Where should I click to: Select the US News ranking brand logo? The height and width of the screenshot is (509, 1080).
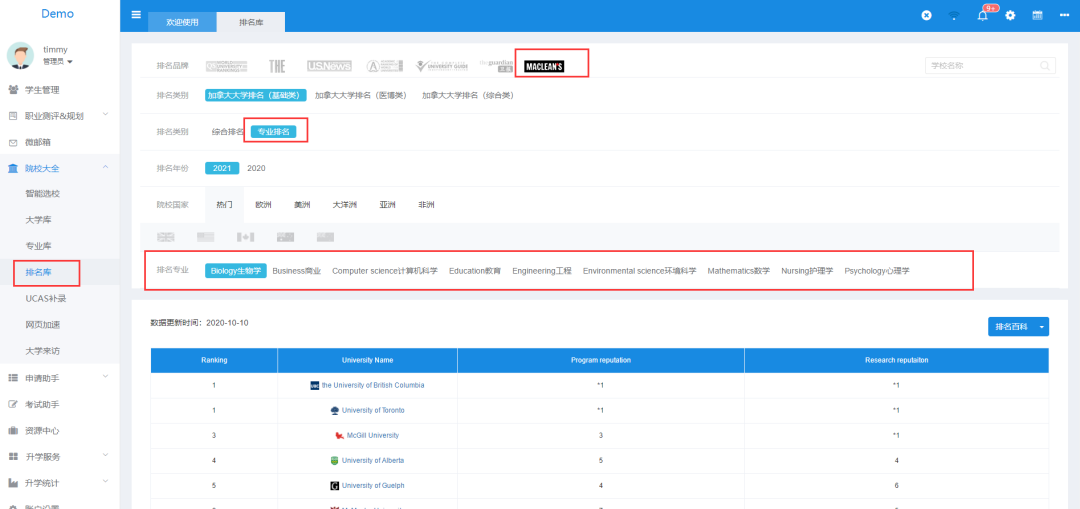pos(329,66)
